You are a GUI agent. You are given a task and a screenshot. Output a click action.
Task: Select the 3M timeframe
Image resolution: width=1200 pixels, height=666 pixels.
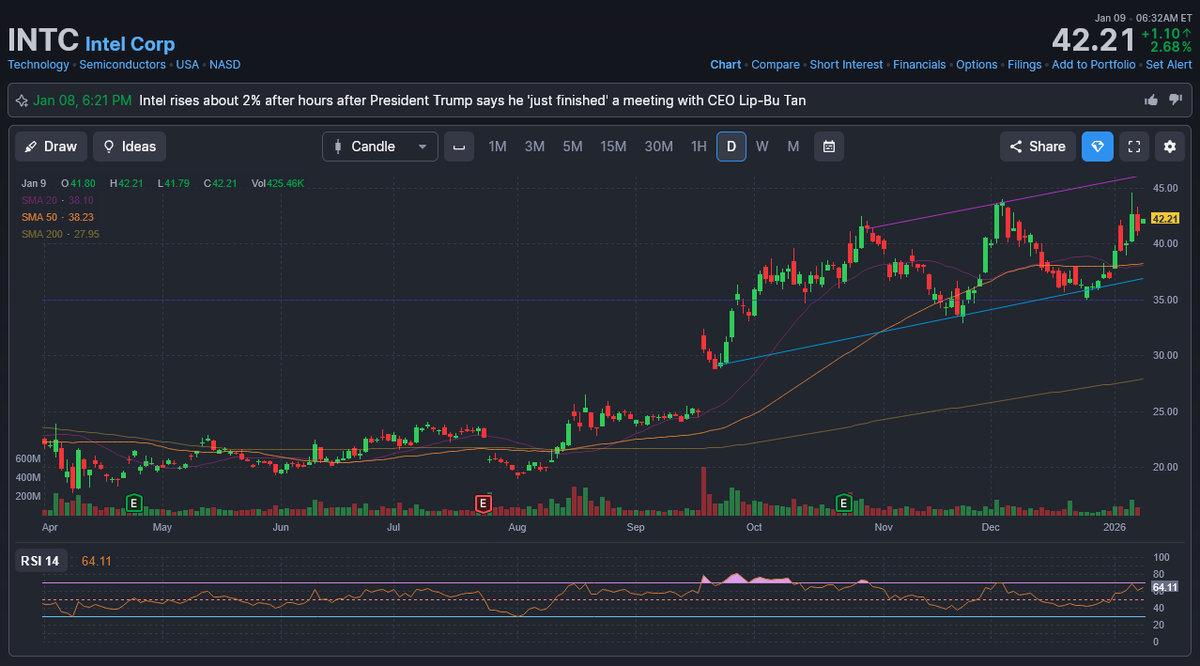click(534, 146)
